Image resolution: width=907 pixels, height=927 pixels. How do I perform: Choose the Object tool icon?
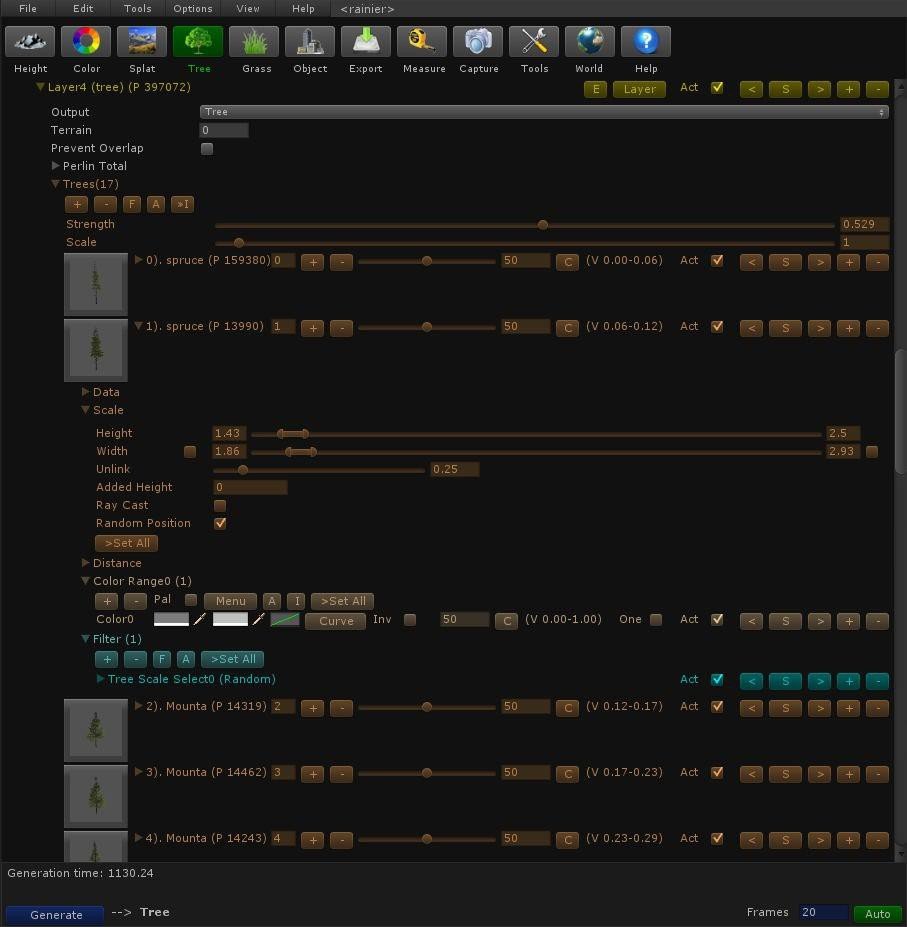(310, 41)
